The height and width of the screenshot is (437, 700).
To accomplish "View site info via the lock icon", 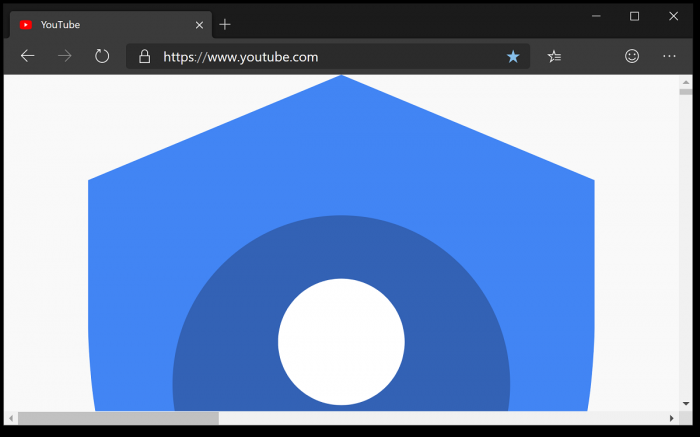I will point(144,56).
